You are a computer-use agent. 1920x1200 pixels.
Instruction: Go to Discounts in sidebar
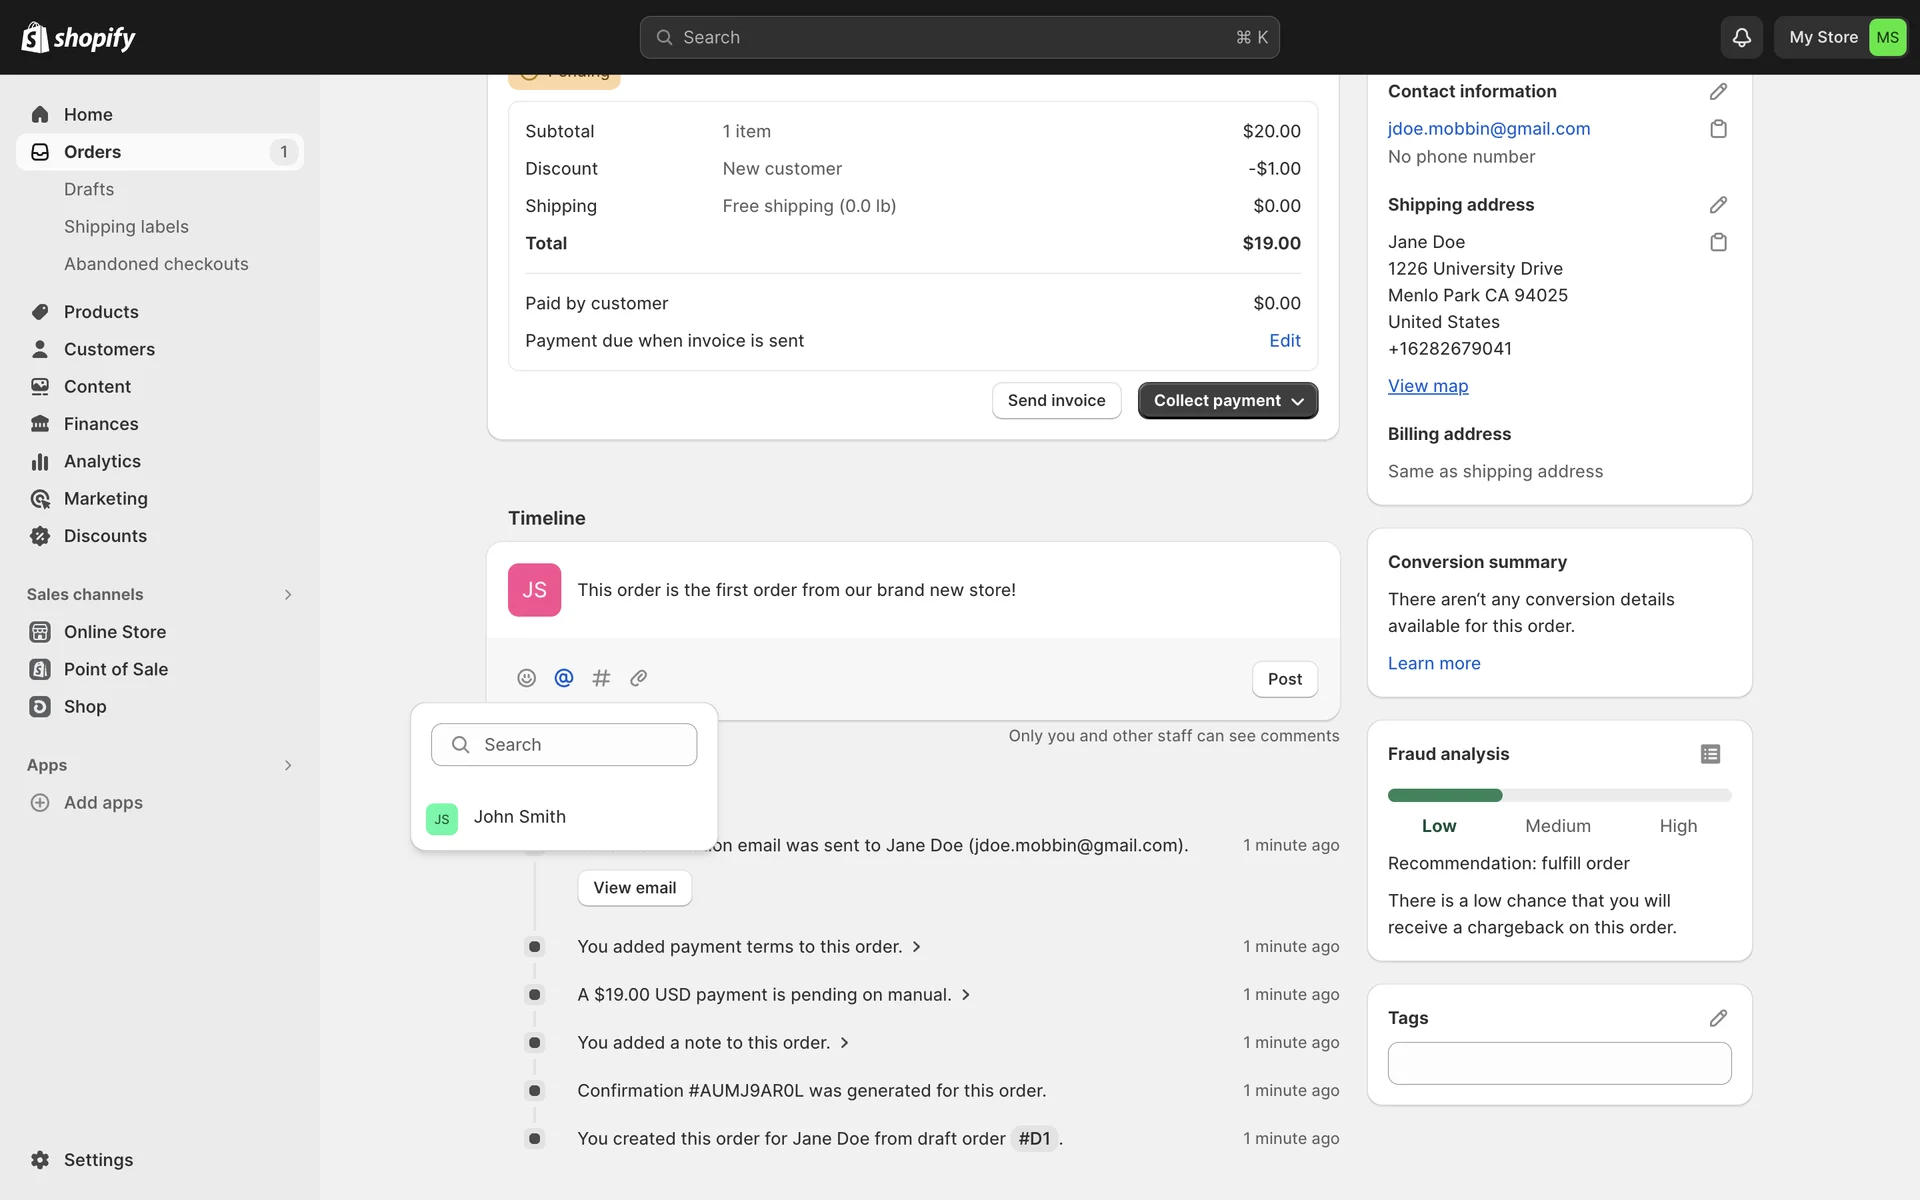105,536
